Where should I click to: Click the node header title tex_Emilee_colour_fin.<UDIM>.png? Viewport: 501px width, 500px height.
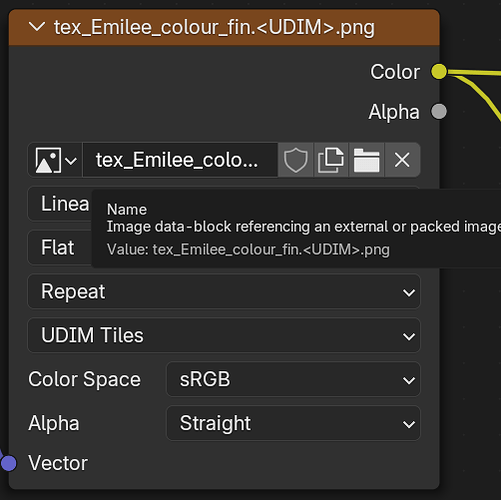[x=214, y=27]
